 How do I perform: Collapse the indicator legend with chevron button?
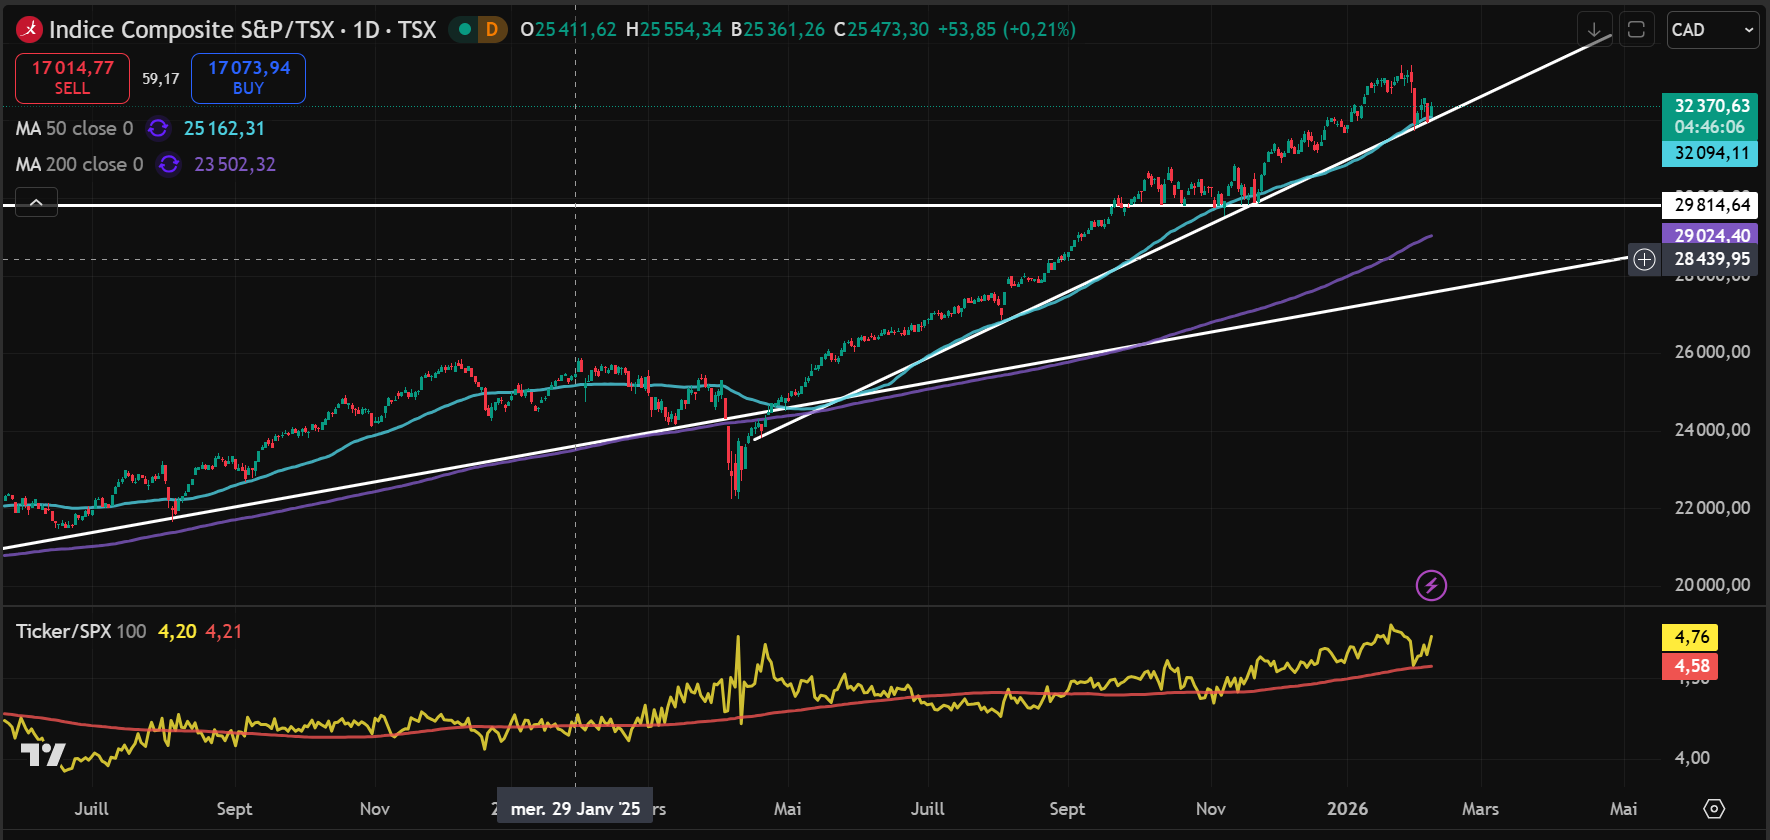click(36, 203)
